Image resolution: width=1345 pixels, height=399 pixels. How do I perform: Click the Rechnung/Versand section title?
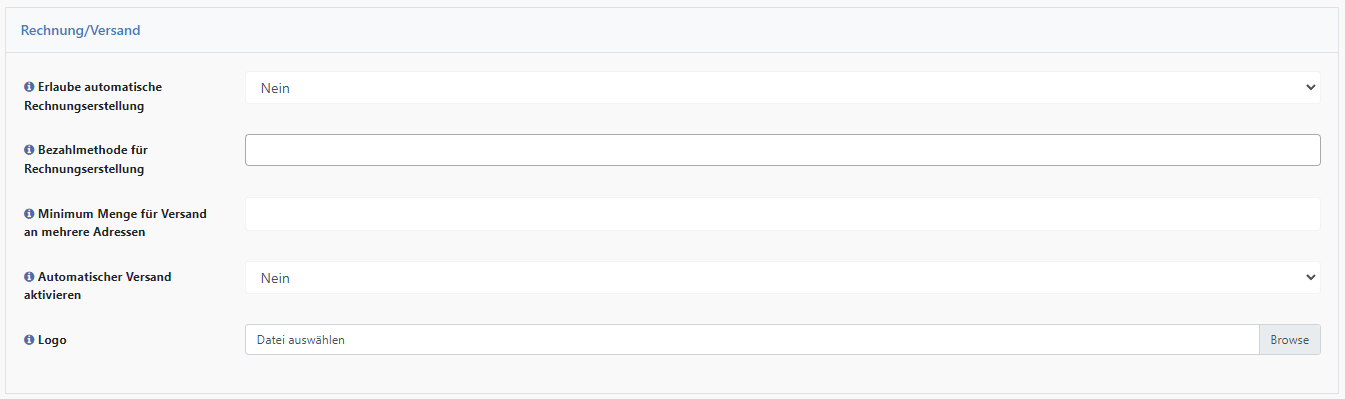coord(80,31)
